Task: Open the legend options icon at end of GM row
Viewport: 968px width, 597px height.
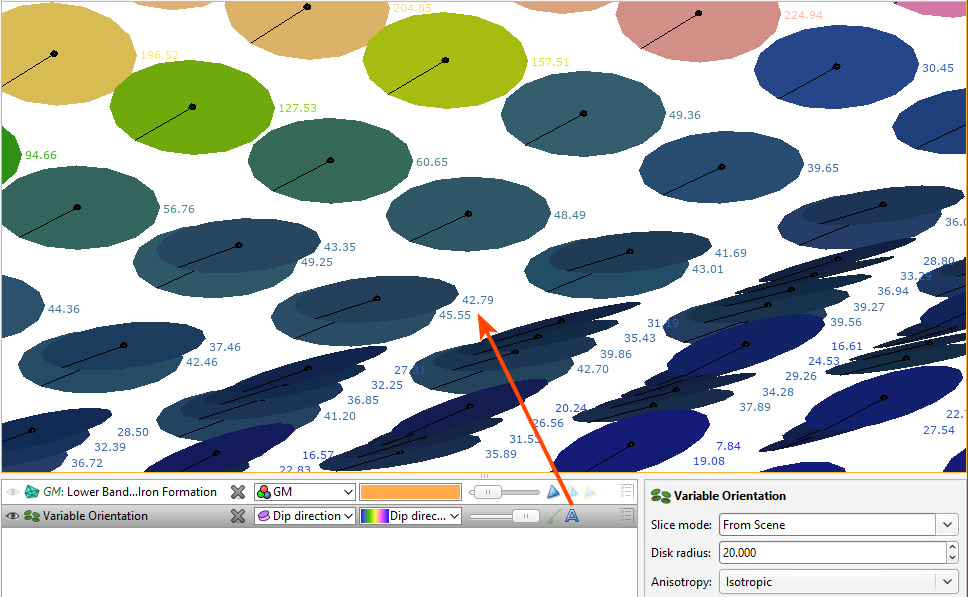Action: tap(627, 491)
